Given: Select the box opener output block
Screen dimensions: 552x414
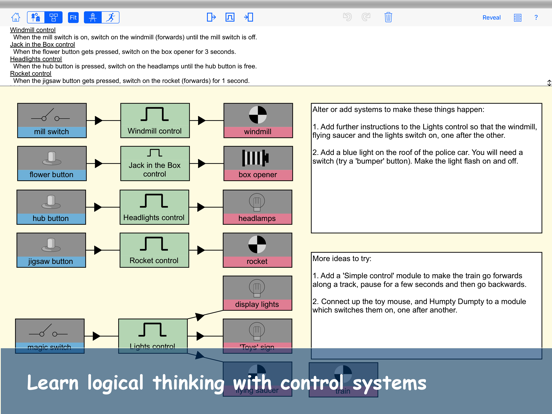Looking at the screenshot, I should tap(258, 164).
